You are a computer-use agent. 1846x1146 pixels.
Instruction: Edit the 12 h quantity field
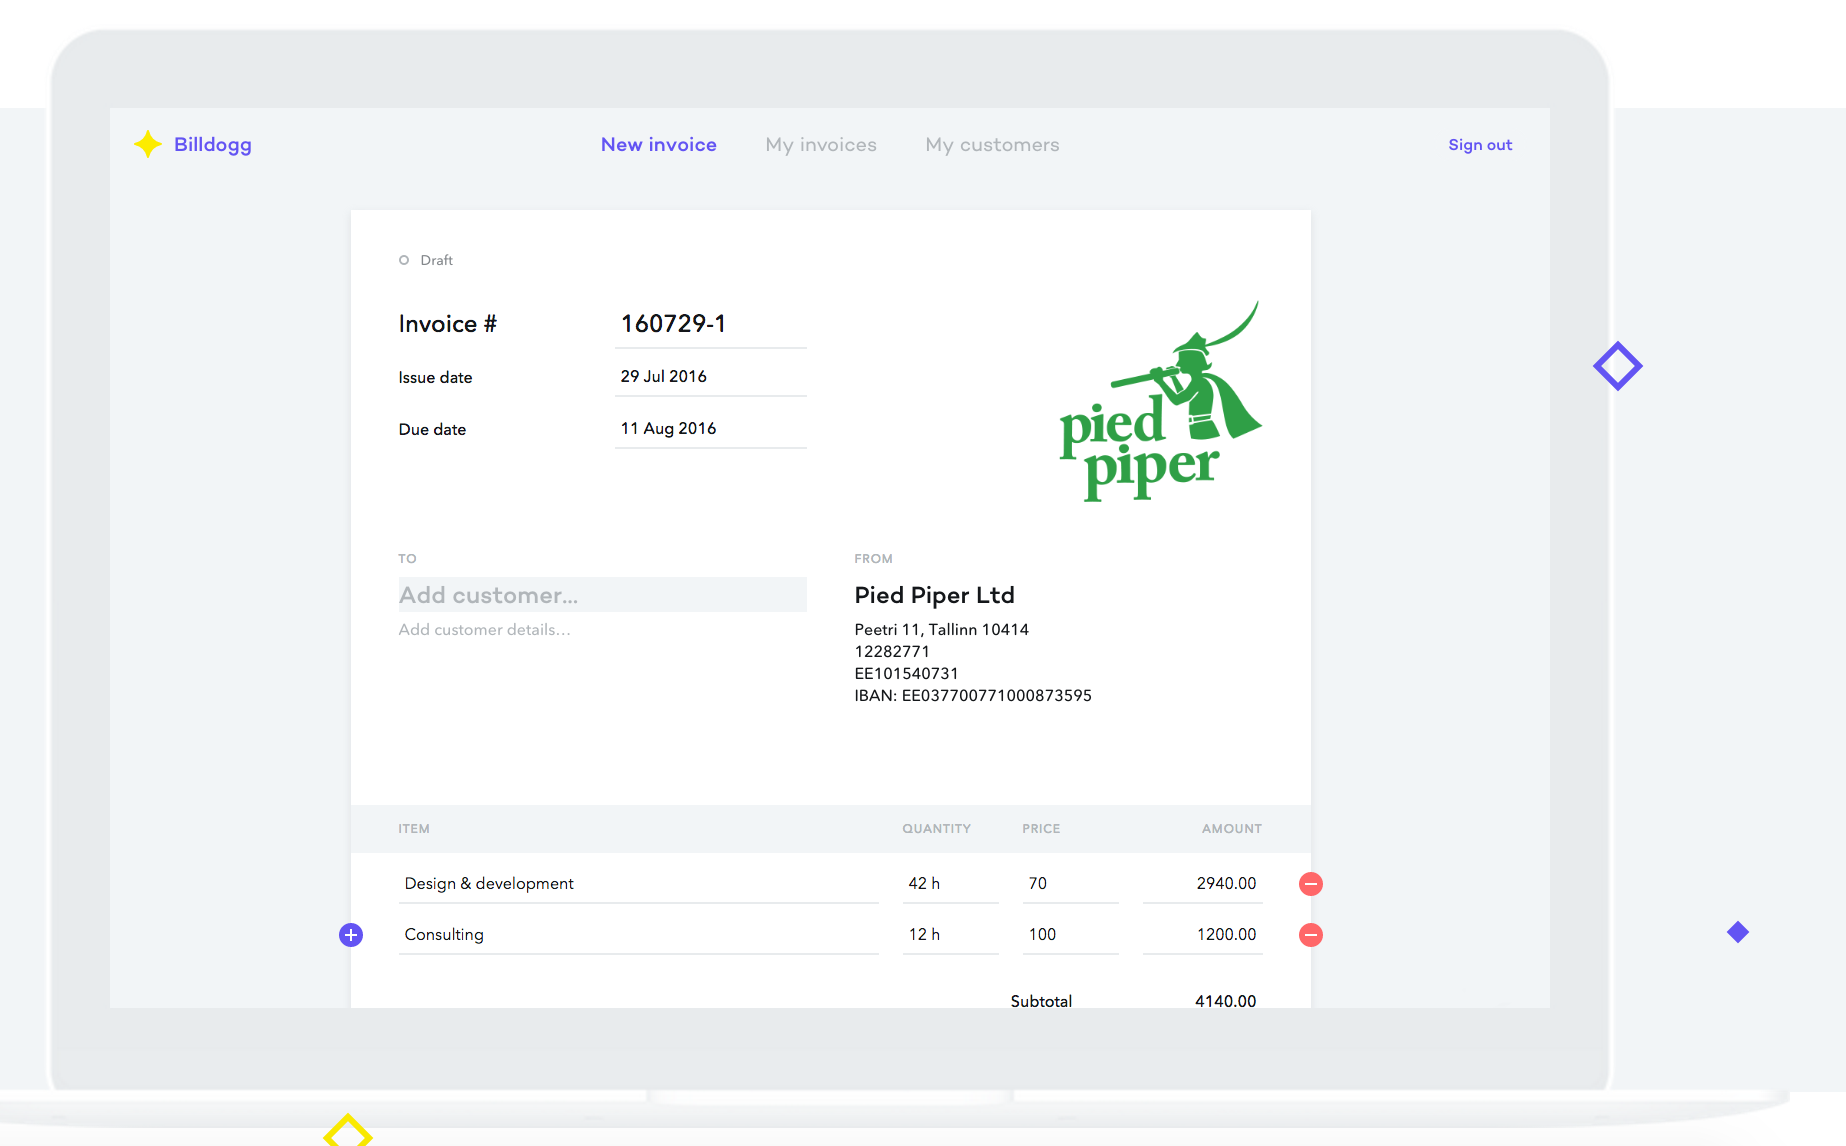coord(950,934)
